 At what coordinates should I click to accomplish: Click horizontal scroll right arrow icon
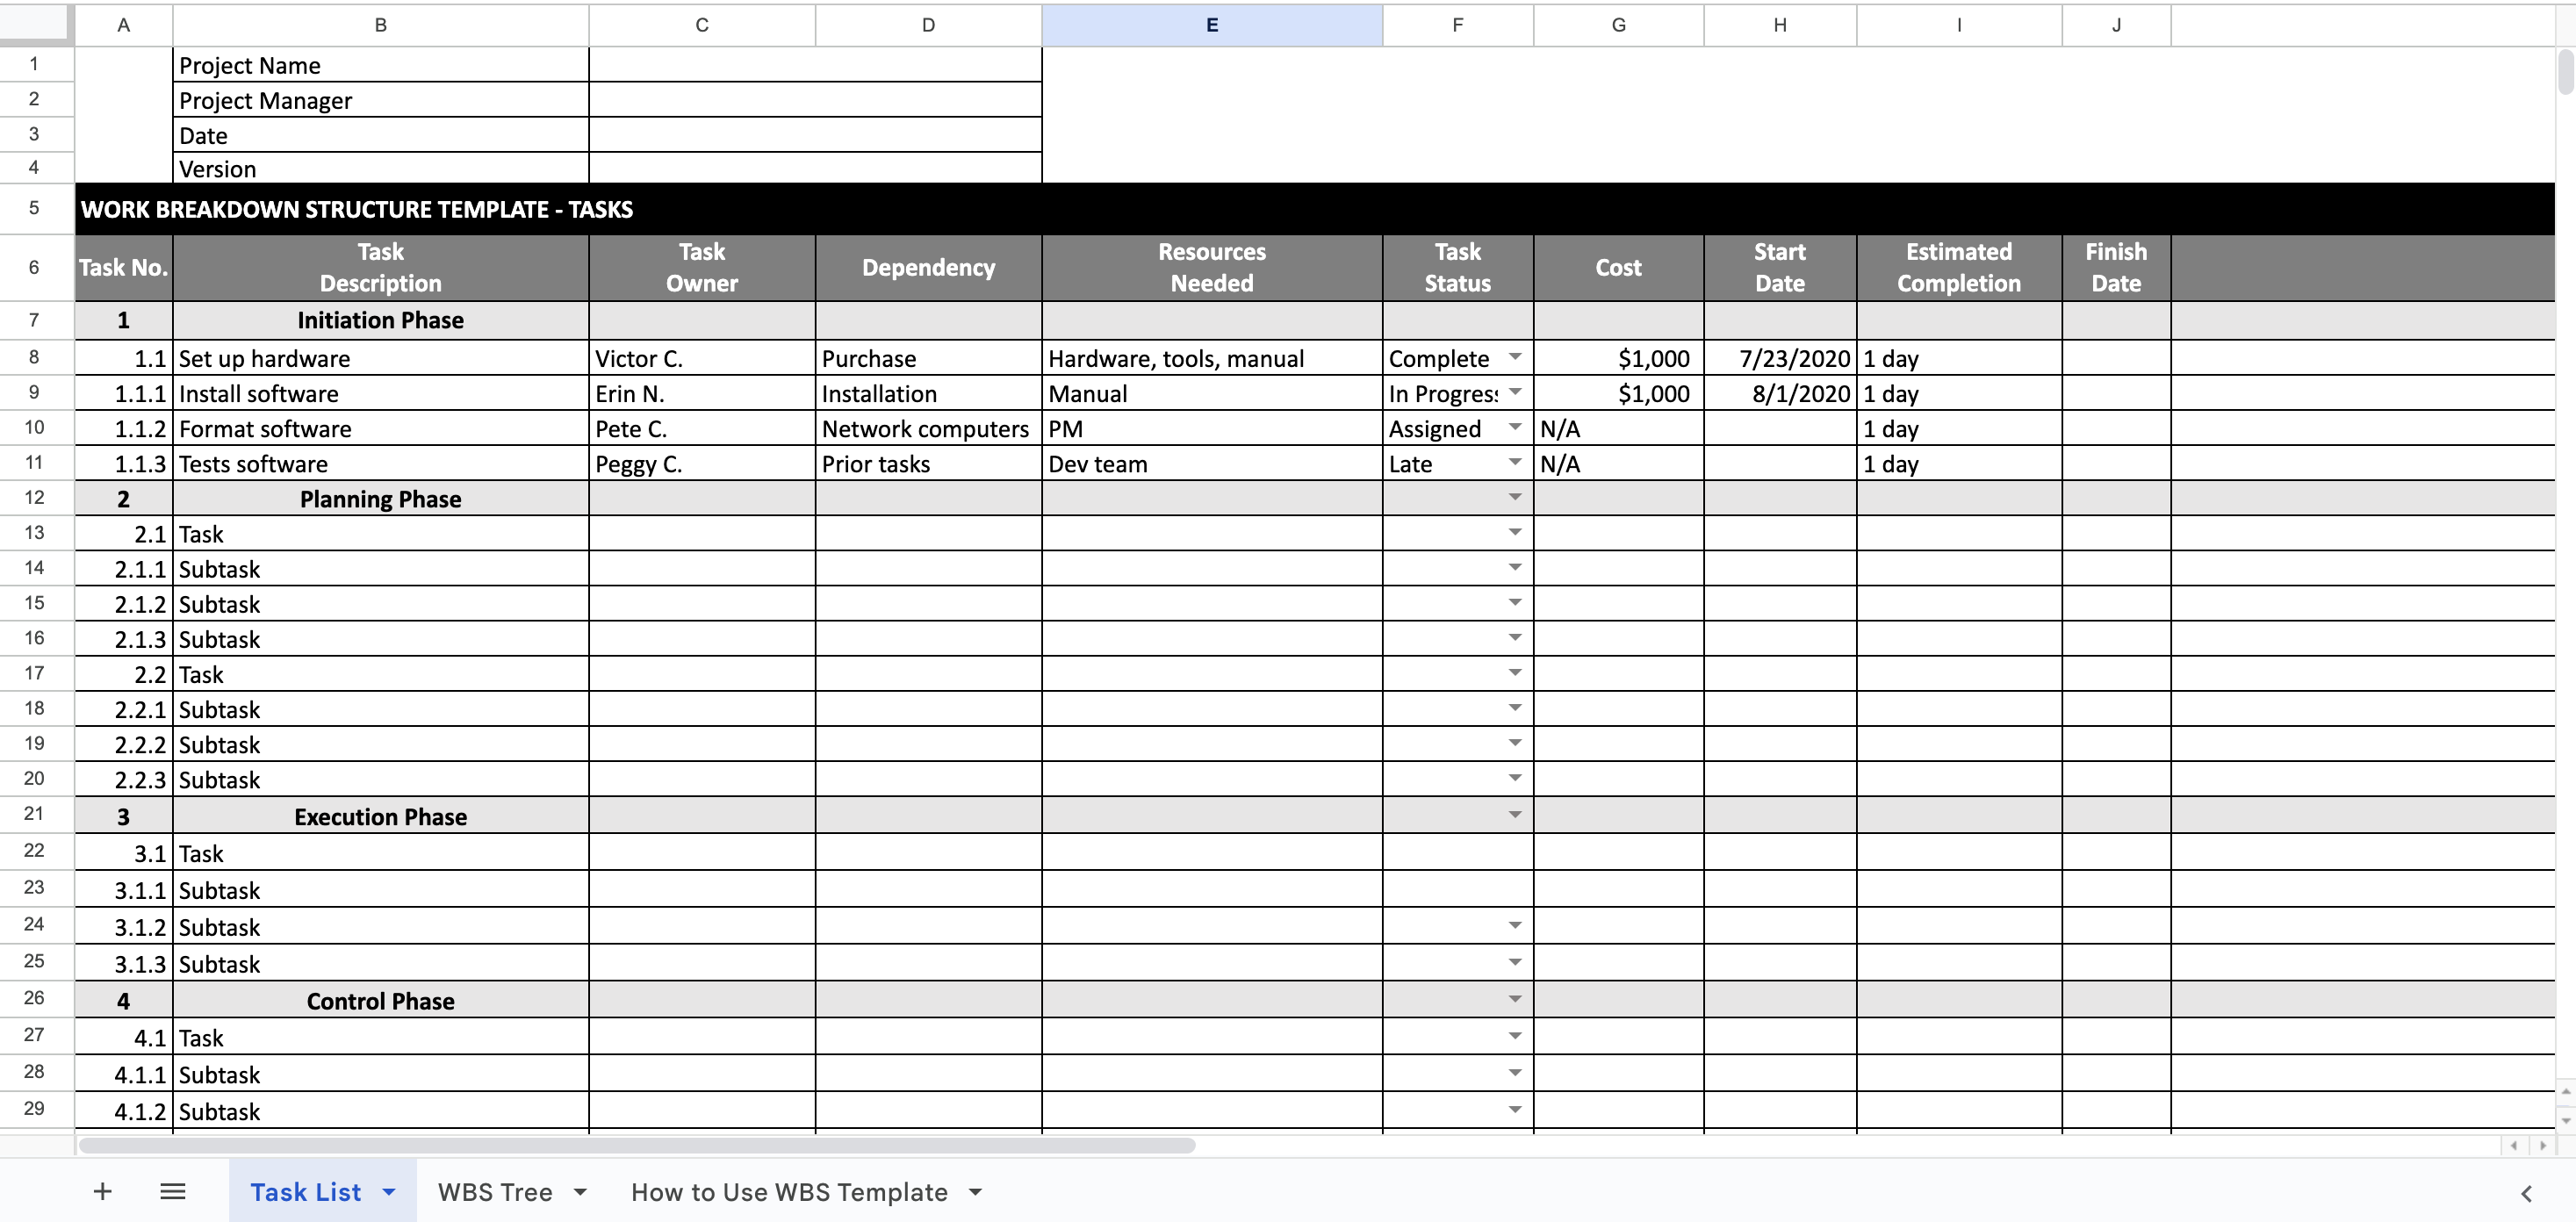tap(2543, 1145)
